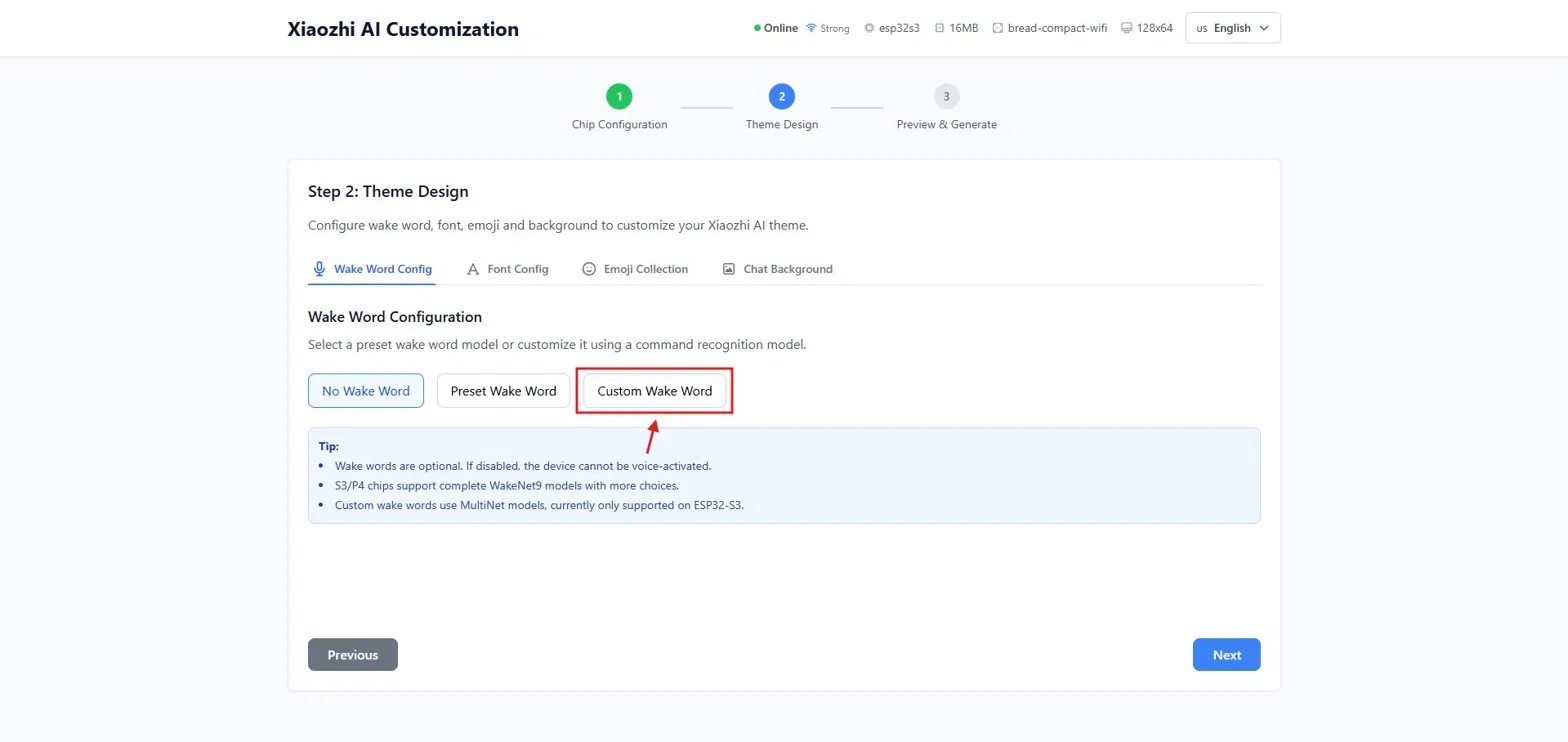
Task: Click the 16MB flash memory icon
Action: (x=939, y=28)
